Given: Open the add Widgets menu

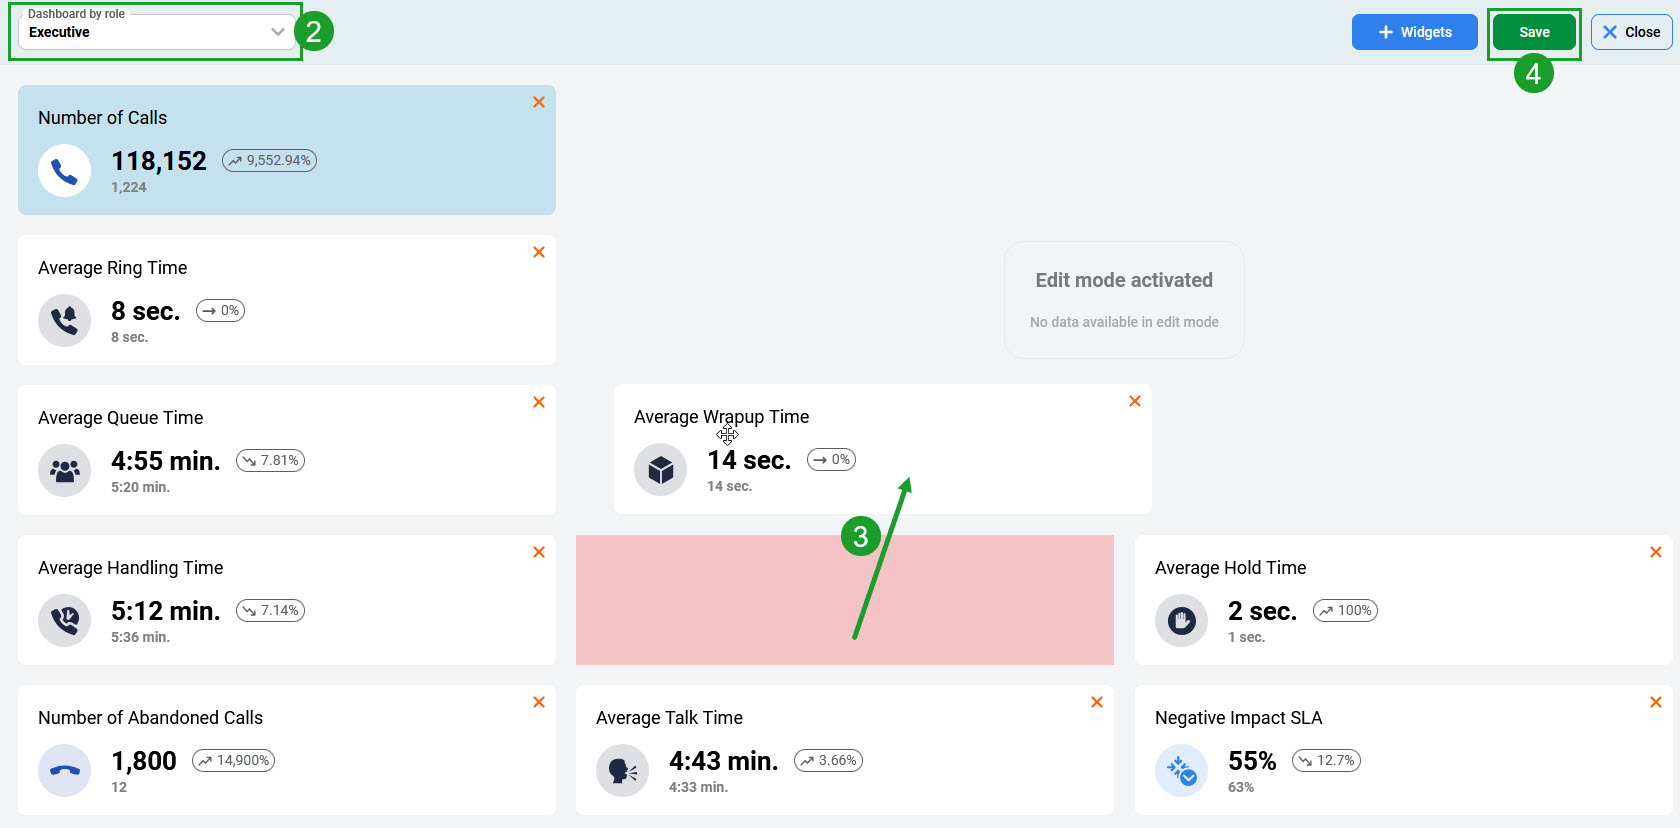Looking at the screenshot, I should pyautogui.click(x=1415, y=32).
